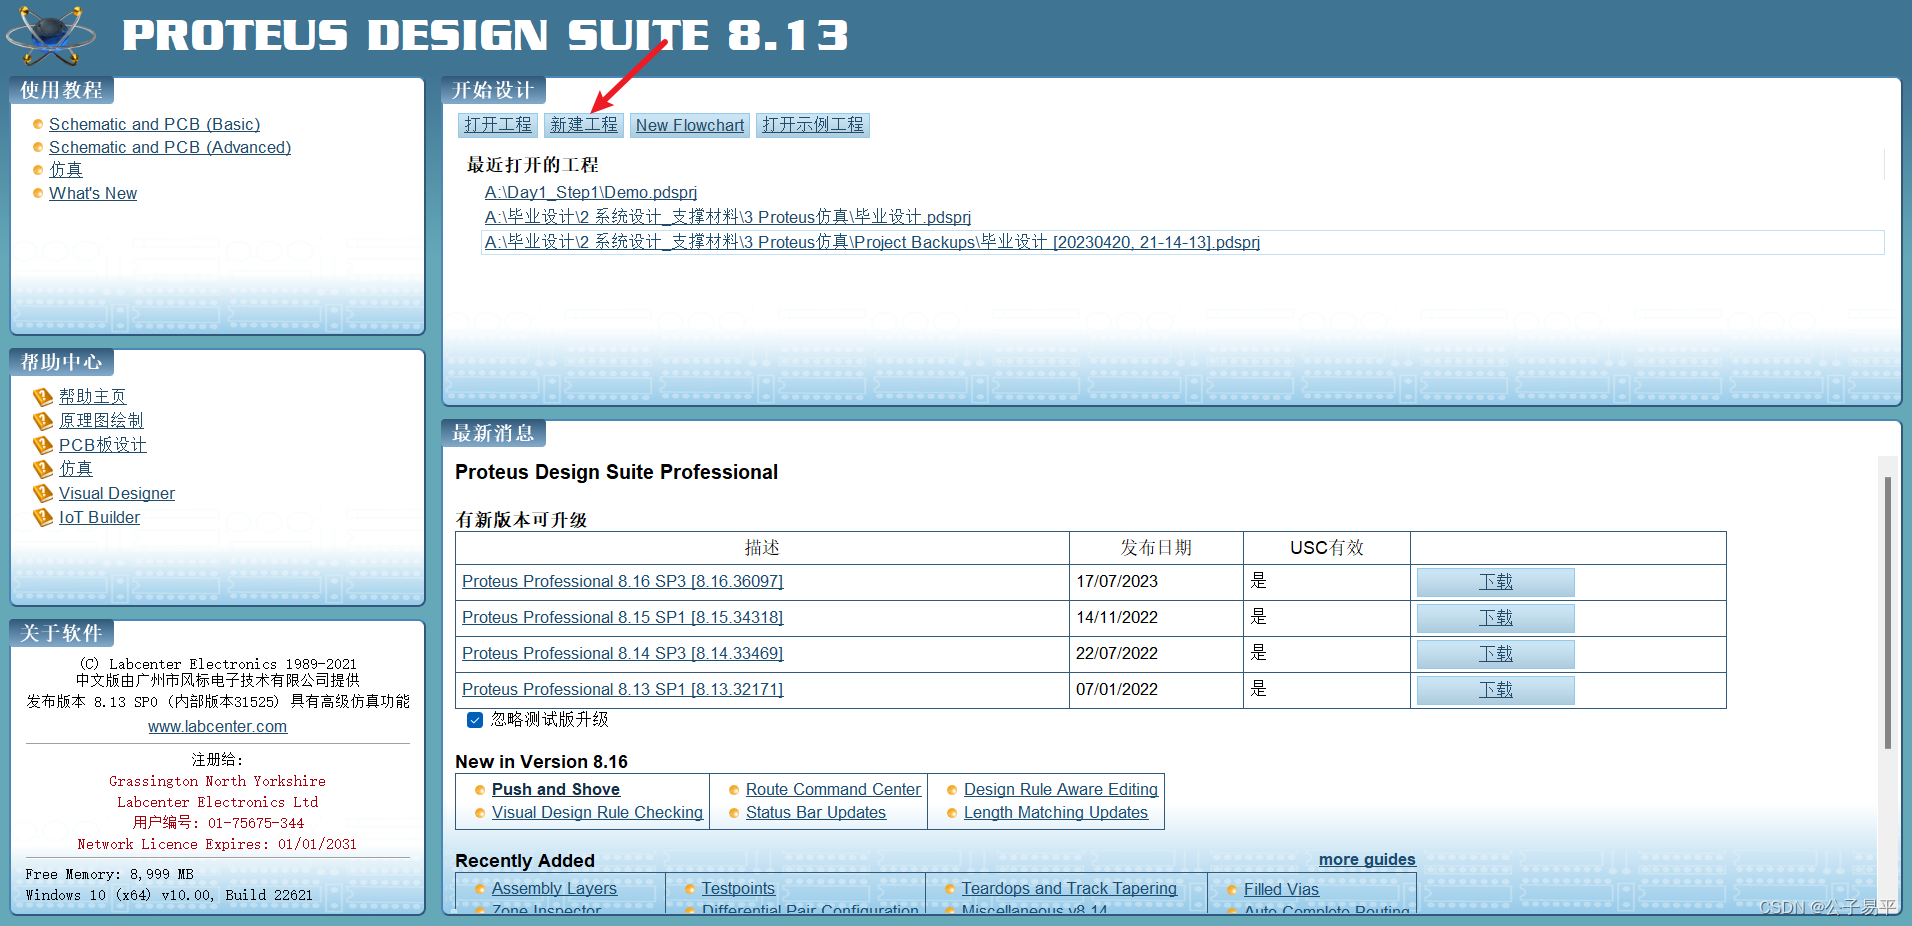Open Proteus Professional 8.13 SP1 [8.13.32171] link
Viewport: 1912px width, 926px height.
click(622, 690)
